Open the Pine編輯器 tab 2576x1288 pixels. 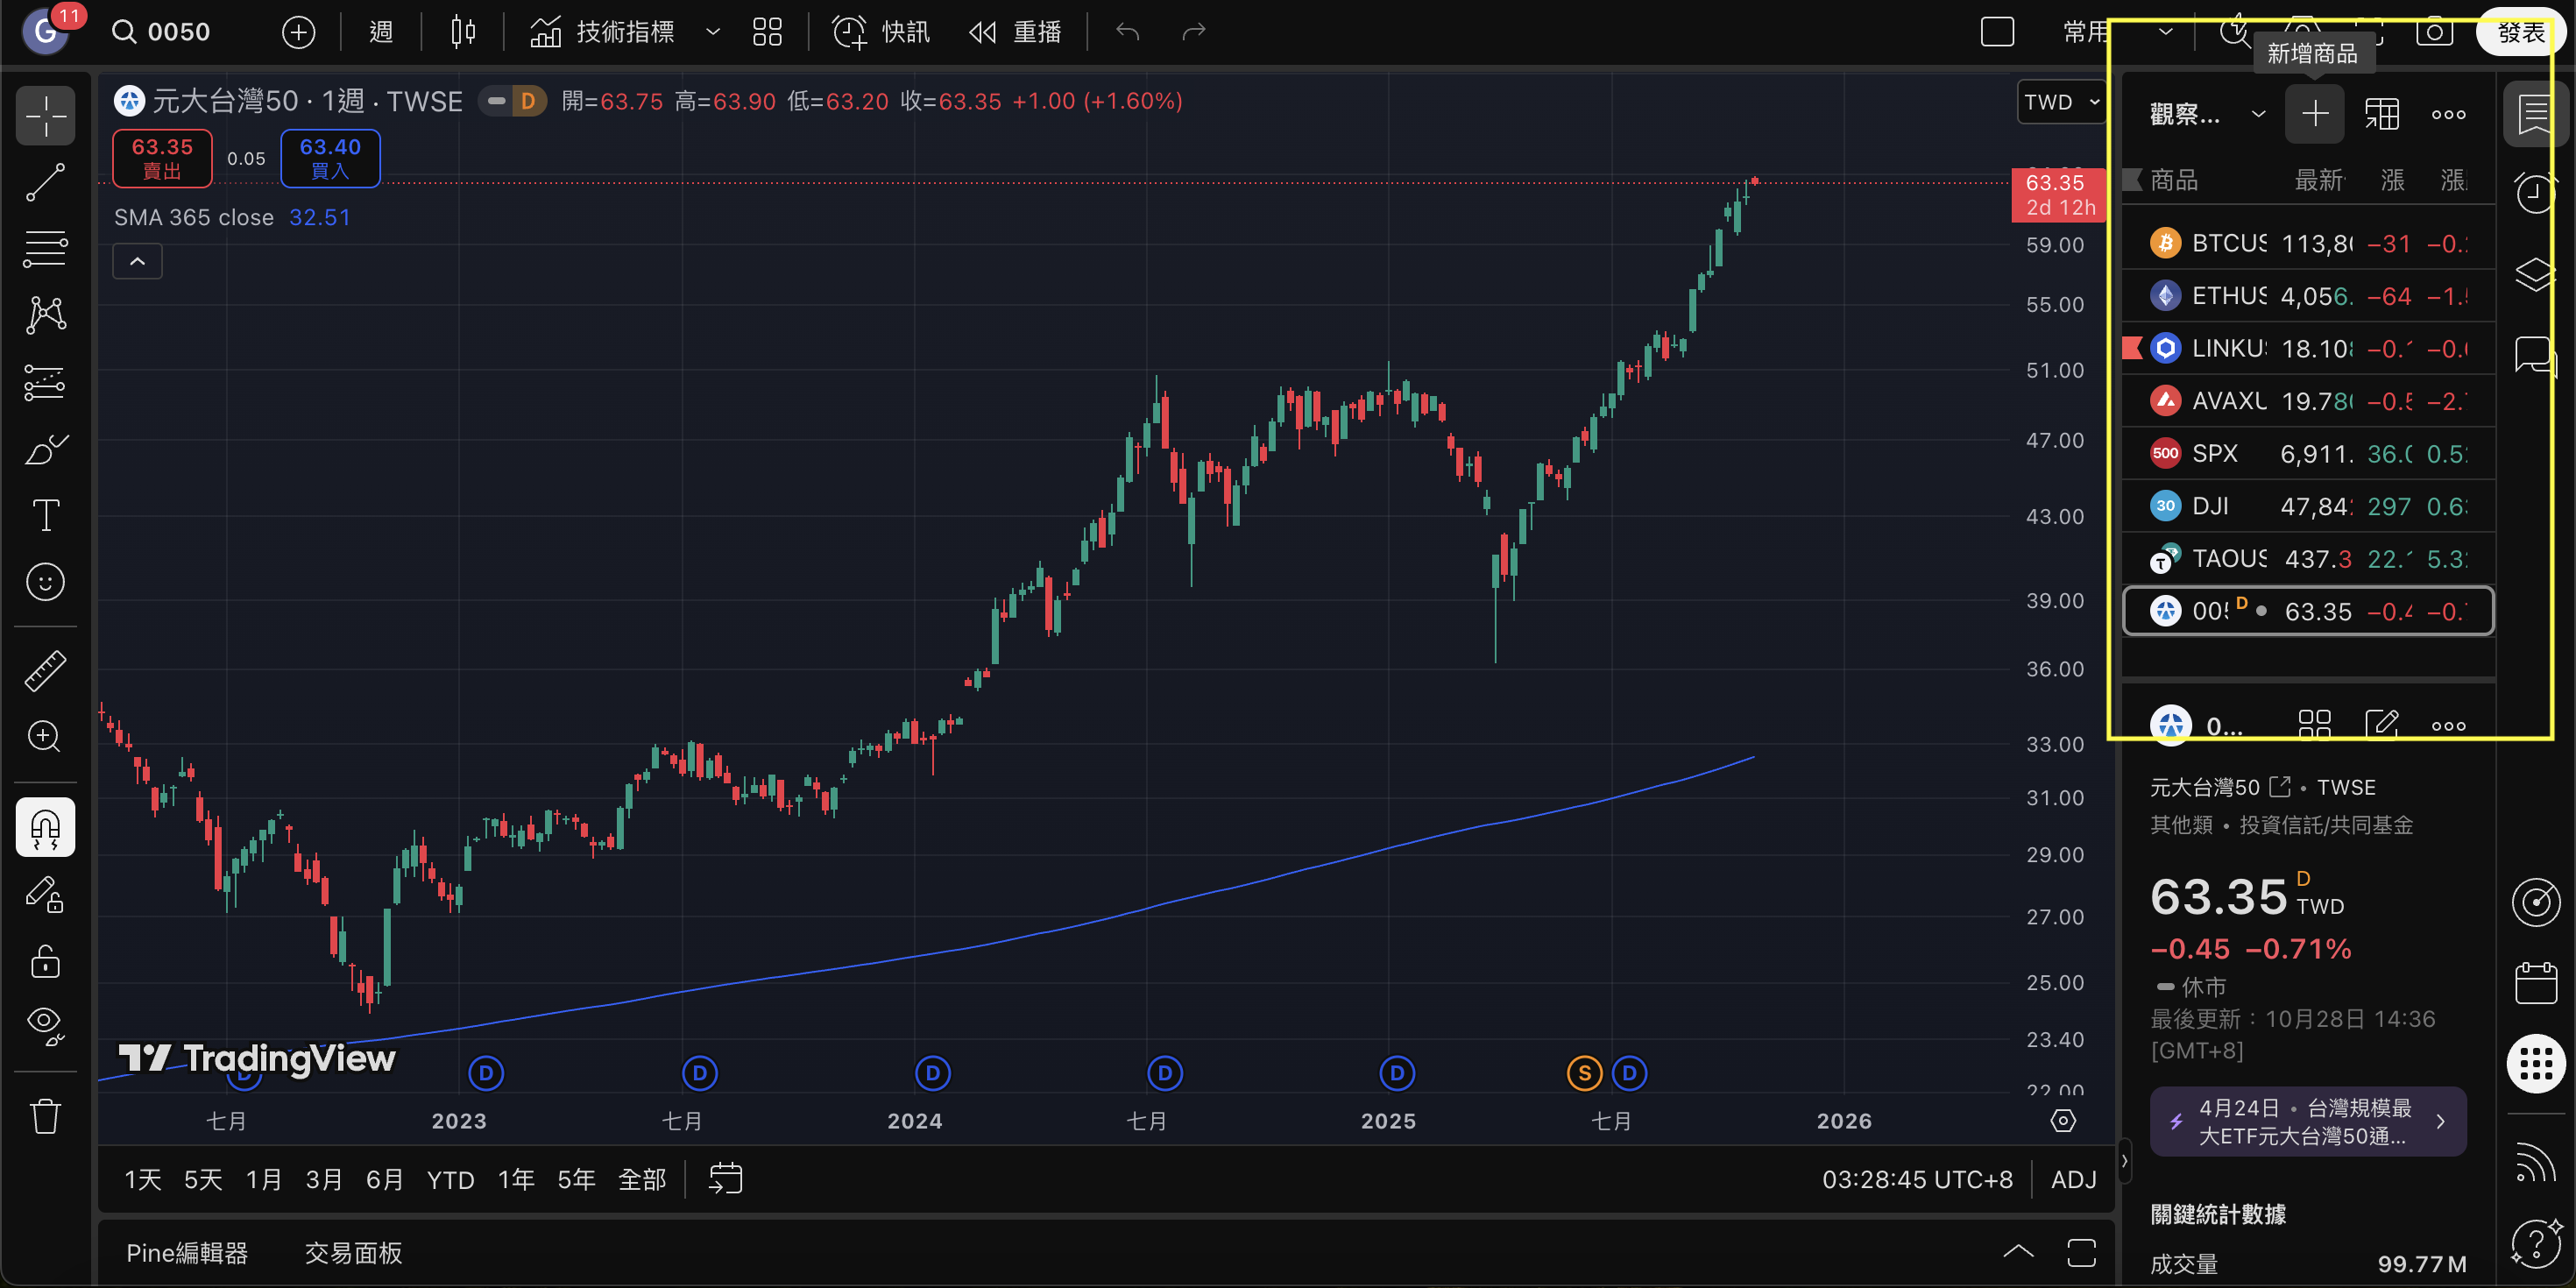click(x=187, y=1253)
